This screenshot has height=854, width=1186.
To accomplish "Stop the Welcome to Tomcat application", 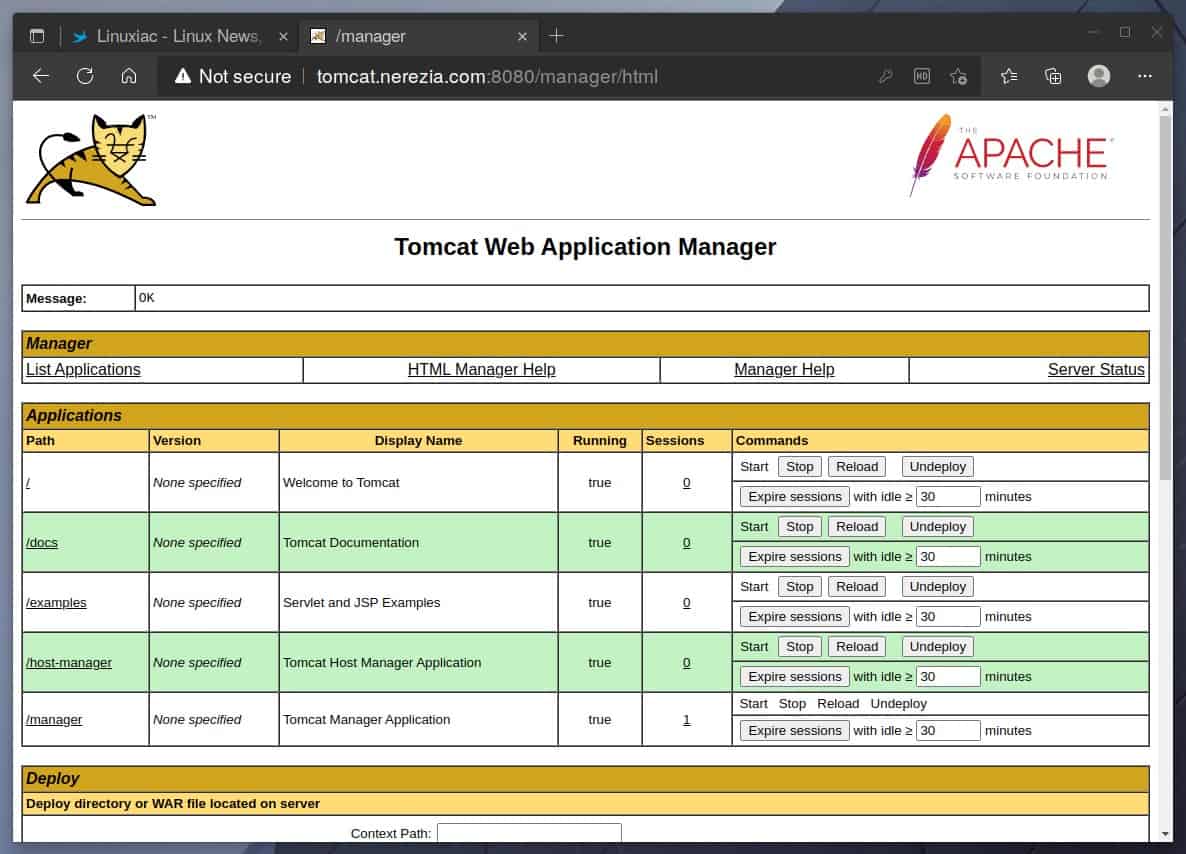I will click(799, 467).
